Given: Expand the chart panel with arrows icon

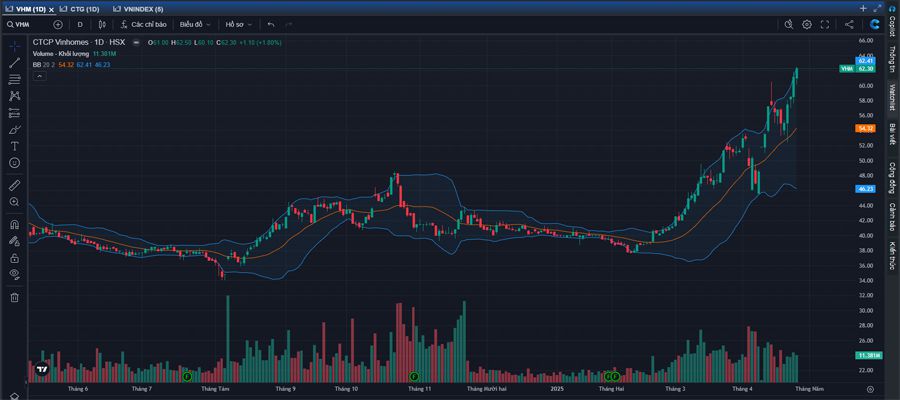Looking at the screenshot, I should pyautogui.click(x=877, y=8).
